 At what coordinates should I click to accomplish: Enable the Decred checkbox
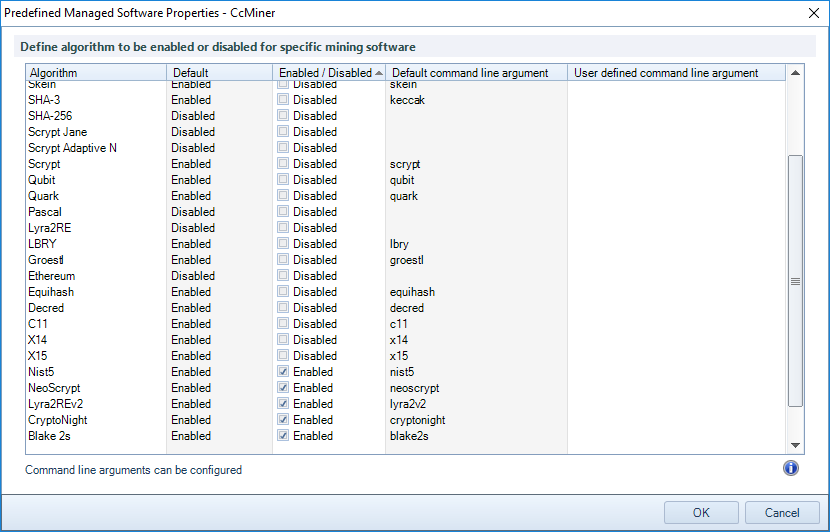point(283,307)
